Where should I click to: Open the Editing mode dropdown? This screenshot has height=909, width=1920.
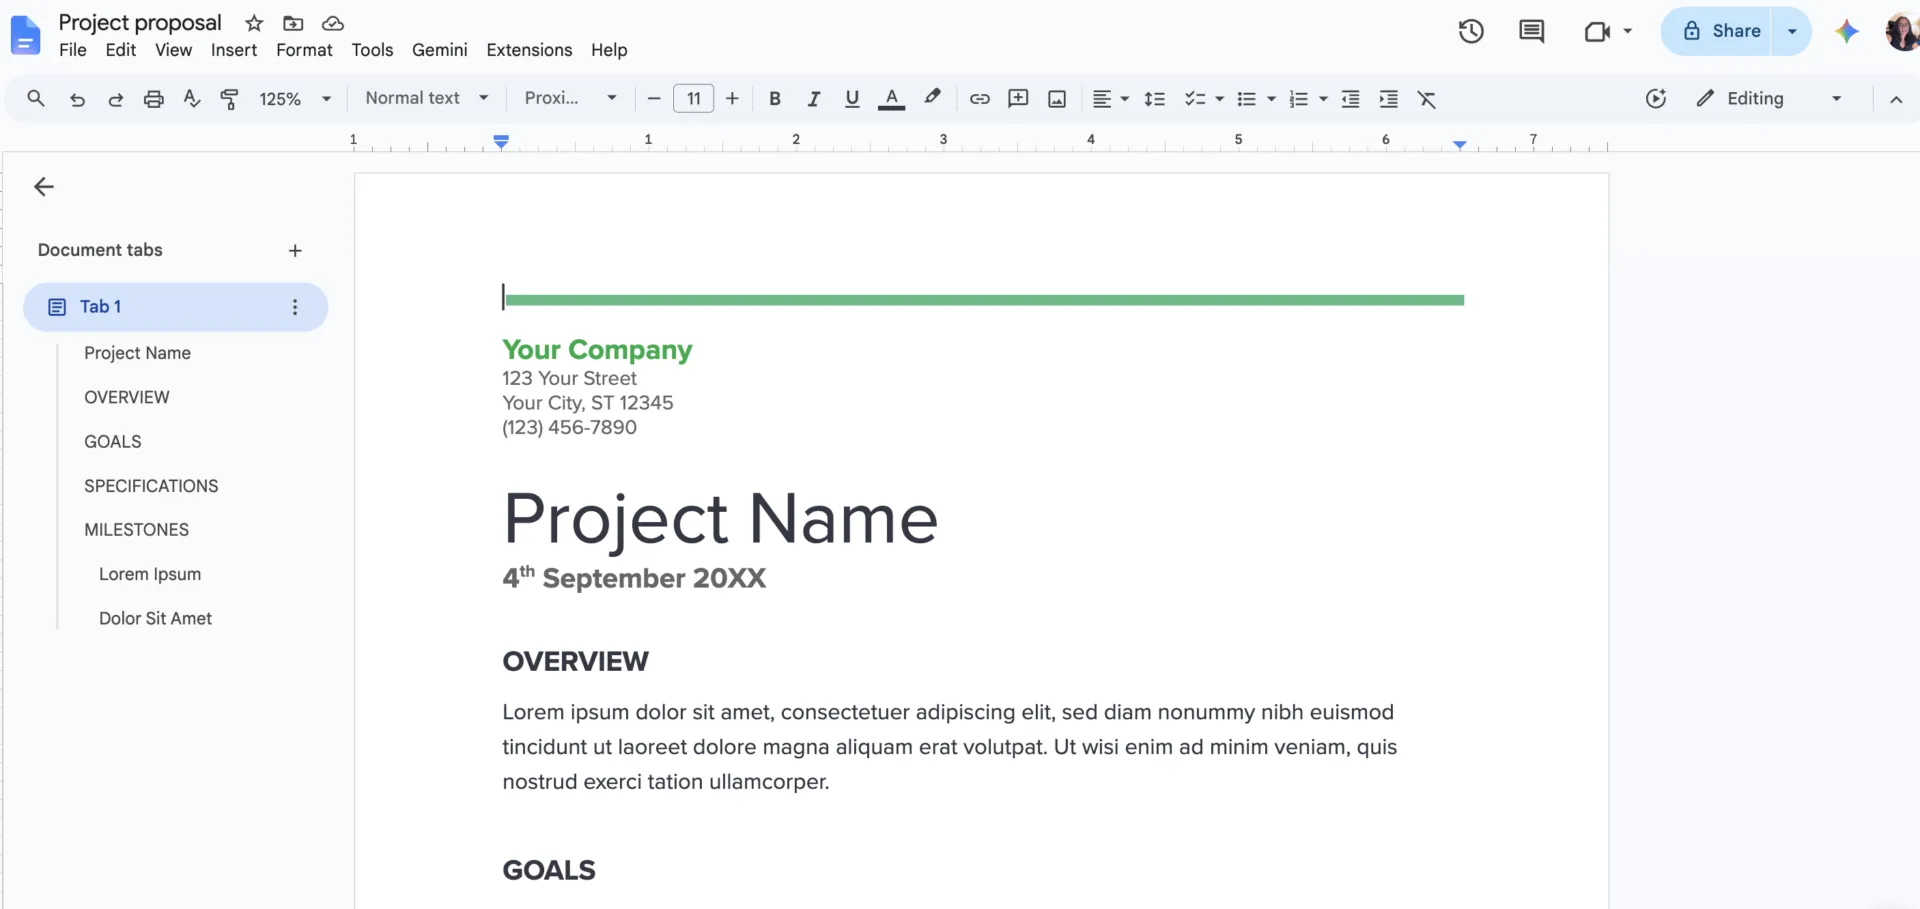(x=1769, y=98)
